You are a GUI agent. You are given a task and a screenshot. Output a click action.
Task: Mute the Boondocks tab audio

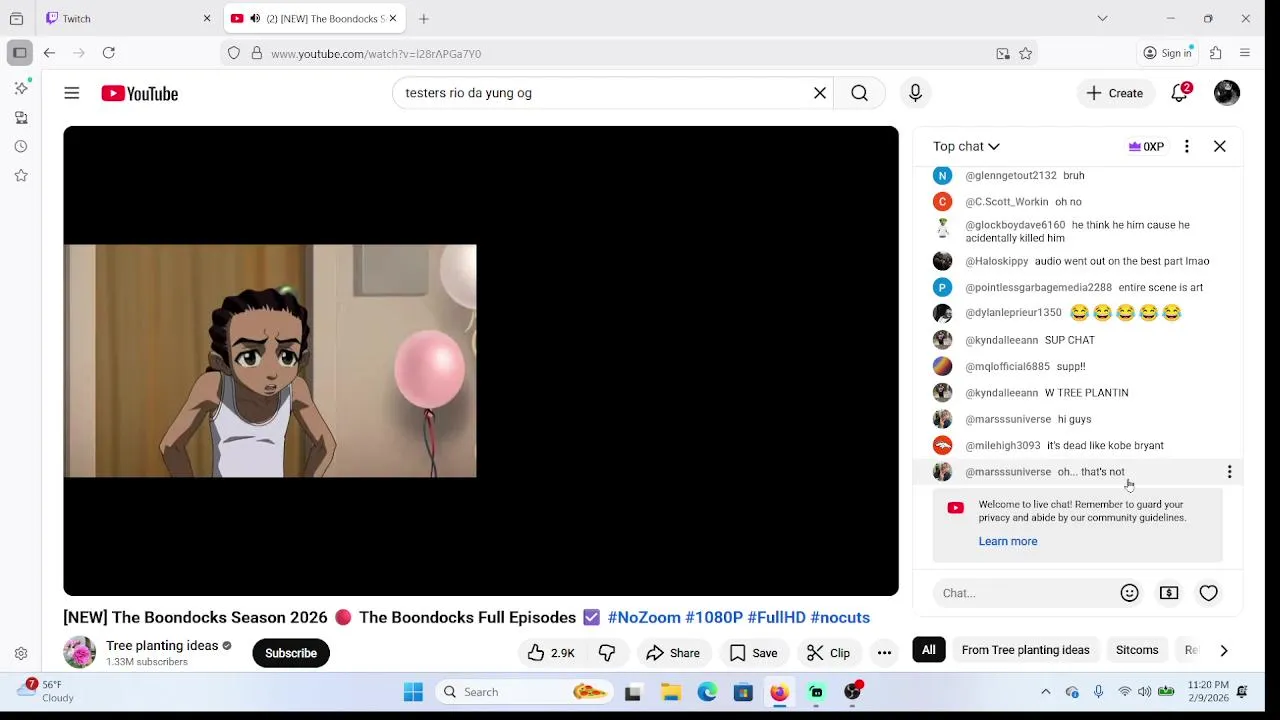point(255,18)
